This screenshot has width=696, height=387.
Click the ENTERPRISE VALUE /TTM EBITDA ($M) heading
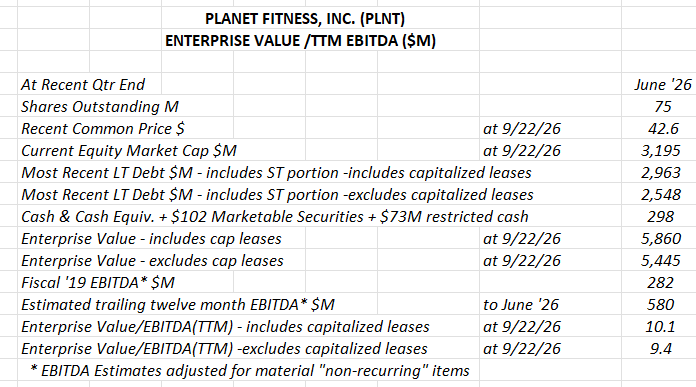click(x=301, y=40)
